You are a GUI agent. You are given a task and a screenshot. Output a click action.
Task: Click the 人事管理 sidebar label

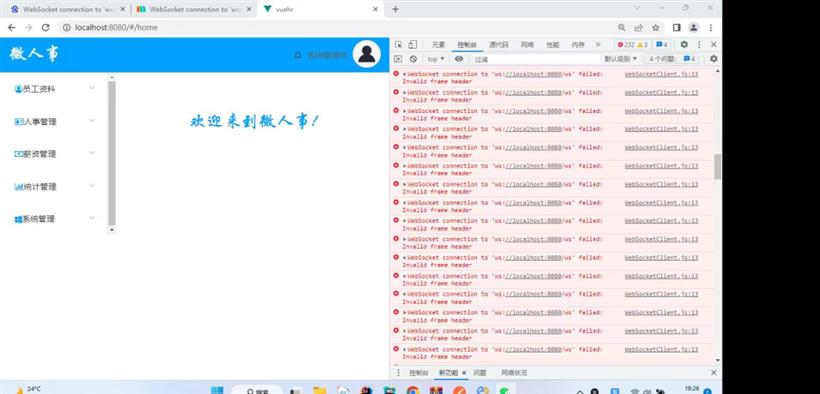coord(40,122)
